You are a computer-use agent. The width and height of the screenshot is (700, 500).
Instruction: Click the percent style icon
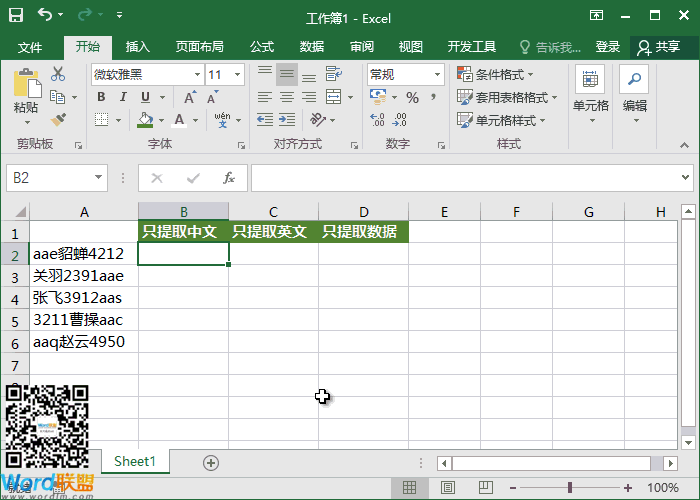[412, 97]
